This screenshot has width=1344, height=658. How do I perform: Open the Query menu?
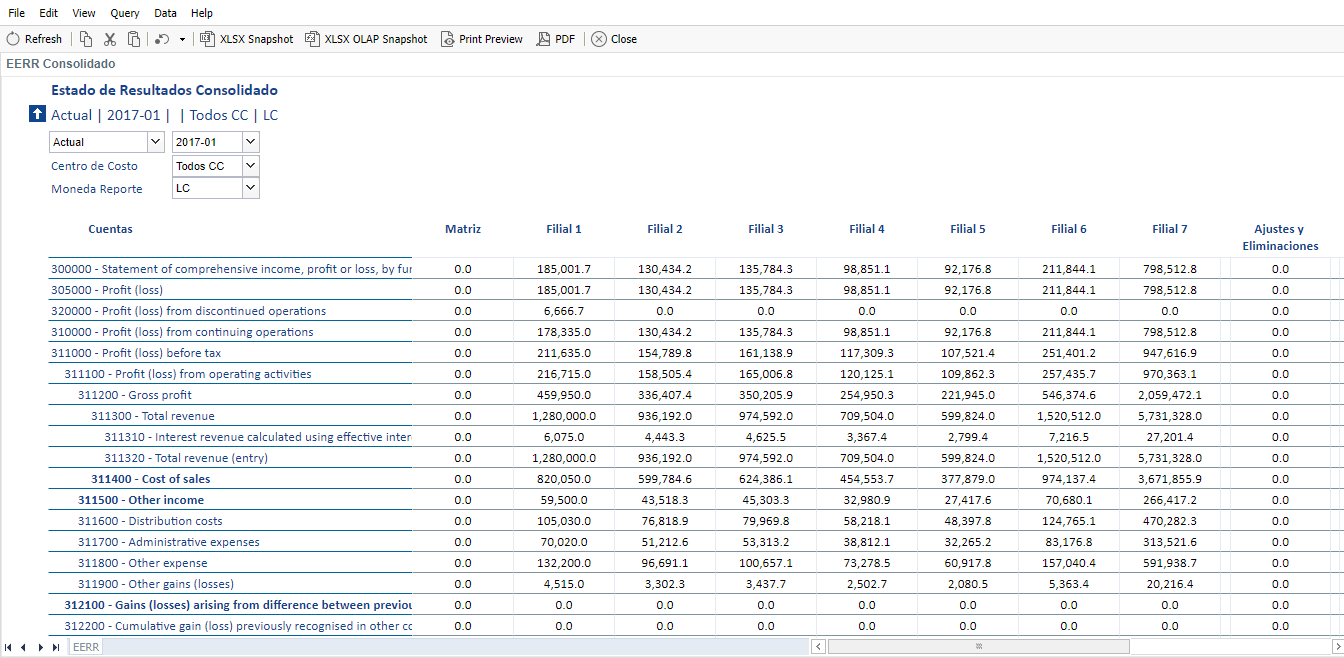(125, 13)
